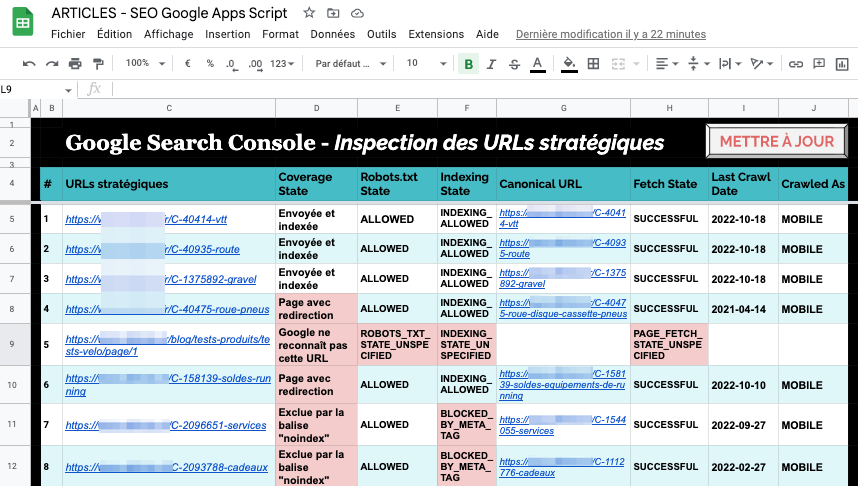This screenshot has width=858, height=486.
Task: Open horizontal align dropdown
Action: pos(666,64)
